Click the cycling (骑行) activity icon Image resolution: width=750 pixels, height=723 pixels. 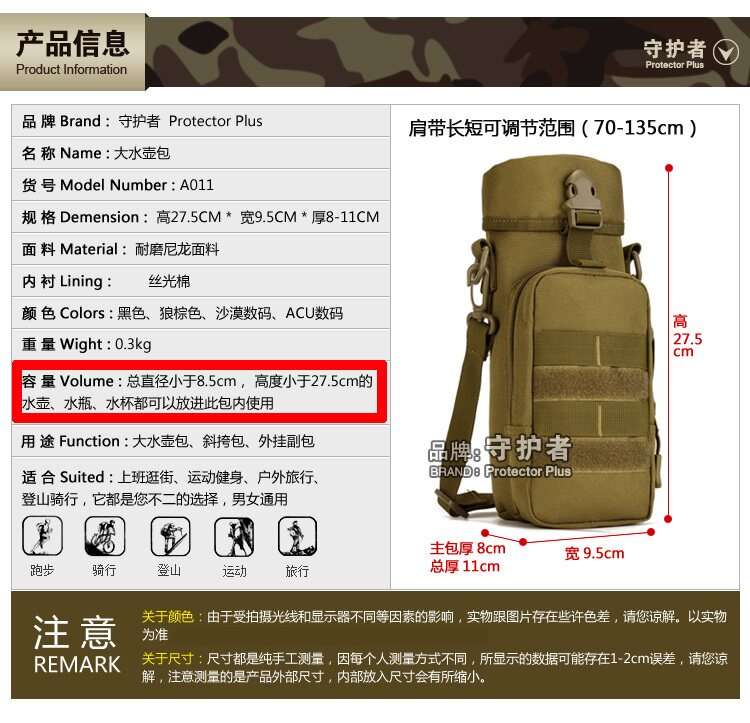pyautogui.click(x=105, y=536)
